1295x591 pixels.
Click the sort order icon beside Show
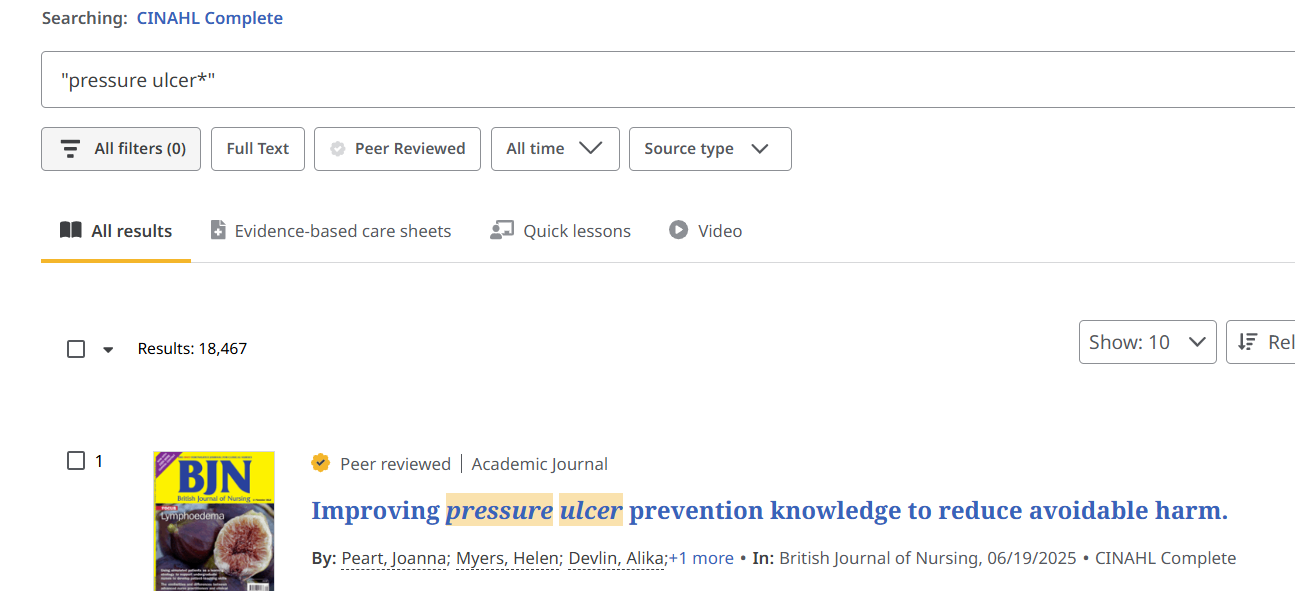point(1247,342)
